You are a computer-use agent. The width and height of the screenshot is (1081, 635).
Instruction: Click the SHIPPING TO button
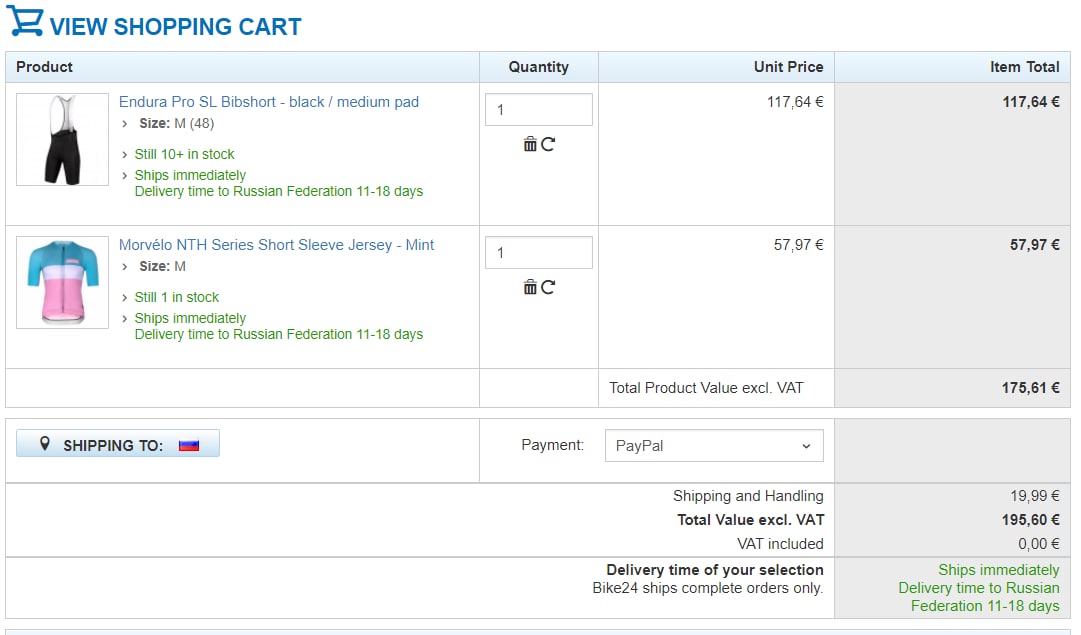[118, 443]
